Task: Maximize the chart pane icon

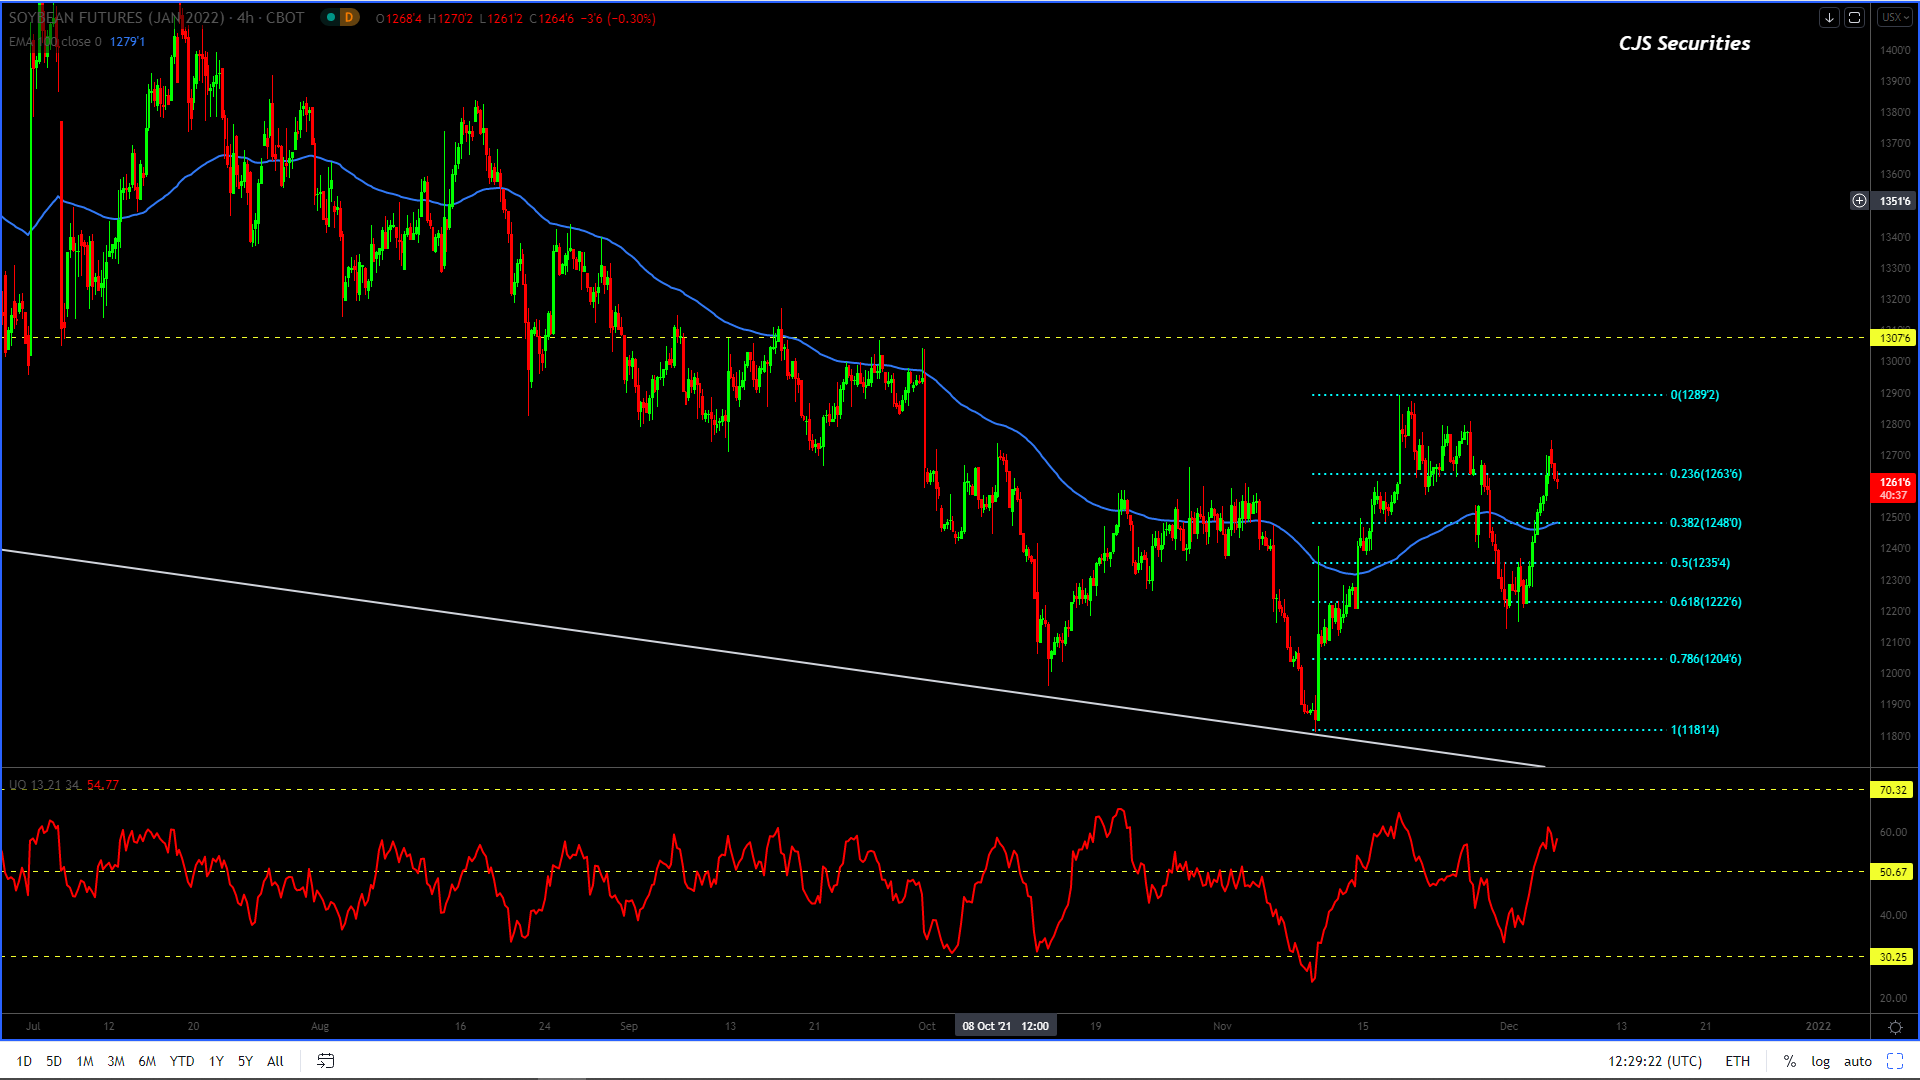Action: pos(1854,17)
